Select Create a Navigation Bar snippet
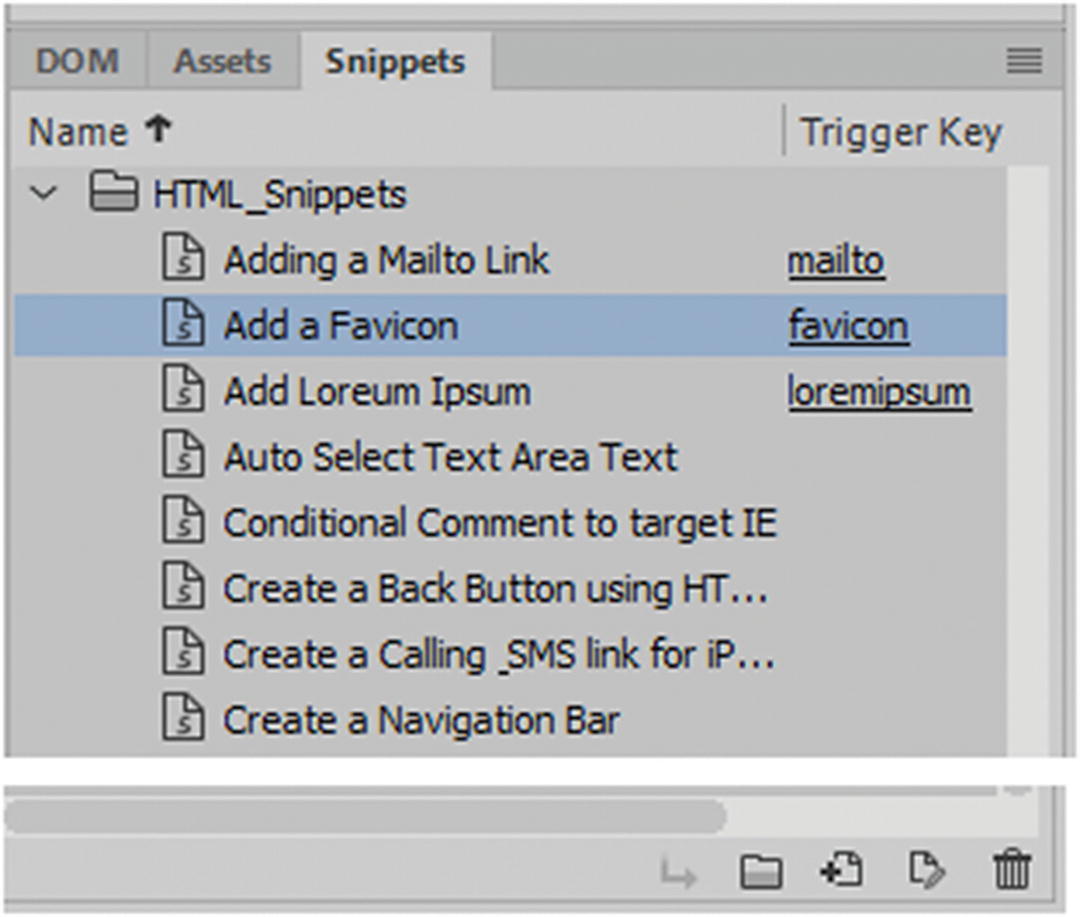Viewport: 1080px width, 917px height. (x=421, y=720)
